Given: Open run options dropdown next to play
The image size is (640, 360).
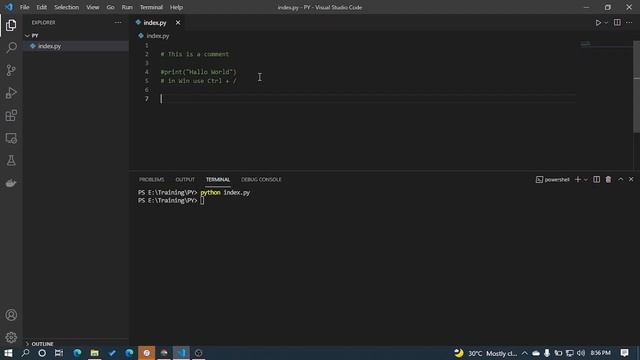Looking at the screenshot, I should (x=606, y=23).
